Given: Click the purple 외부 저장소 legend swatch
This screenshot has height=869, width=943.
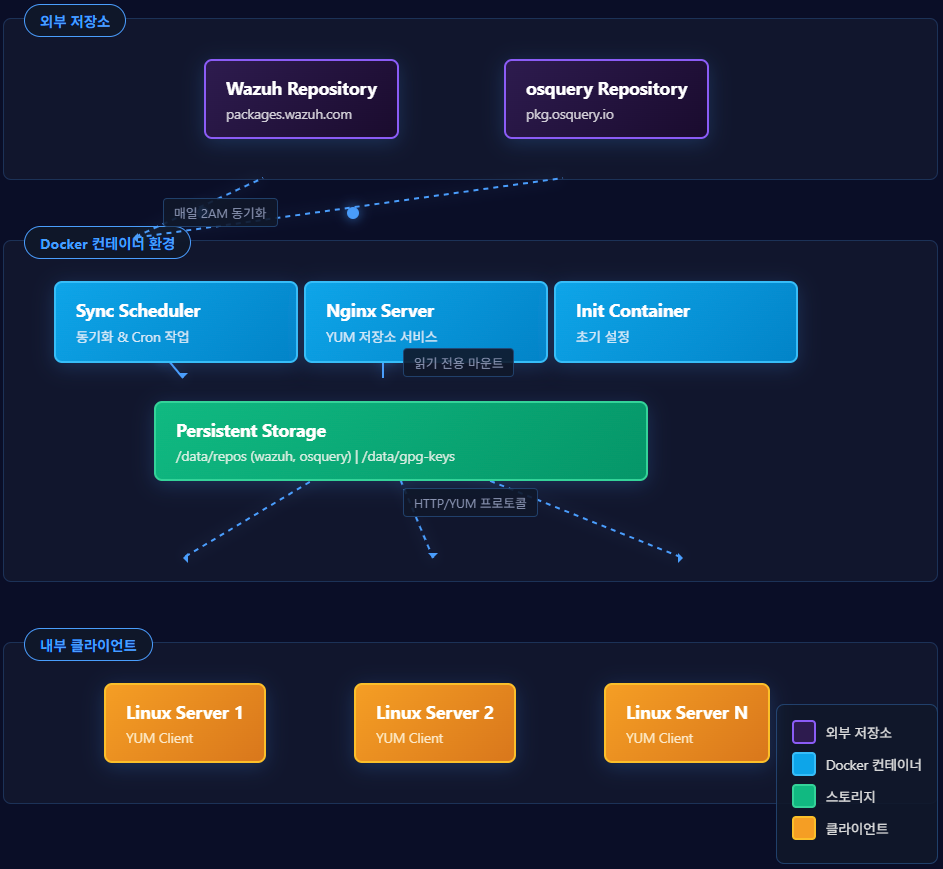Looking at the screenshot, I should (x=803, y=732).
